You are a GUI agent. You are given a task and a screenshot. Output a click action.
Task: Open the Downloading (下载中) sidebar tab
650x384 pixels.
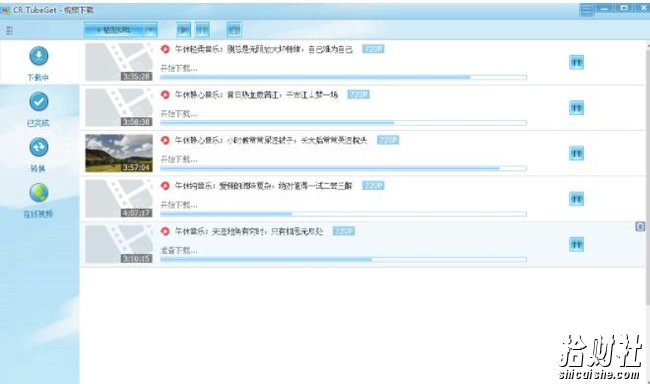[39, 63]
